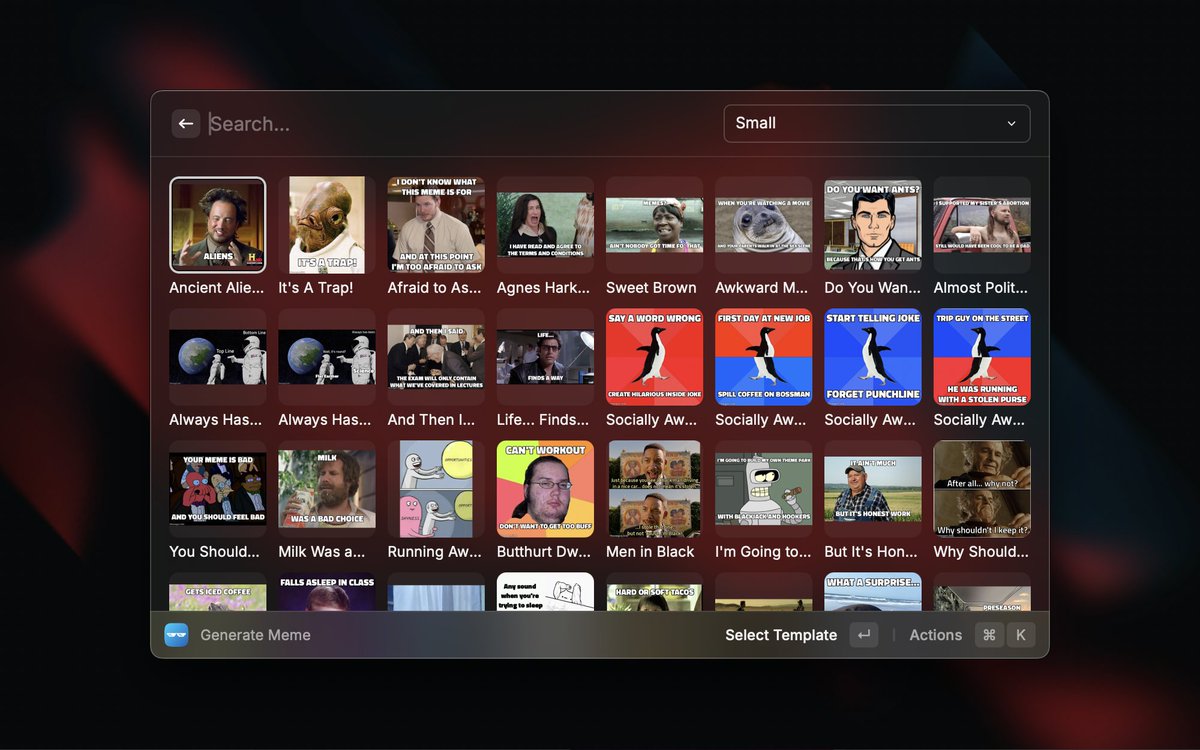Screen dimensions: 1200x750
Task: Choose the 'Gets iced coffee' thumbnail
Action: (x=218, y=592)
